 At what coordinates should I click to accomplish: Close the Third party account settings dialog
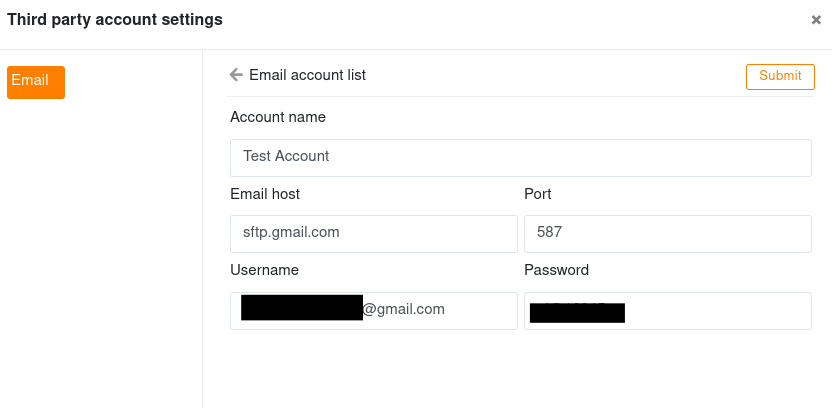816,20
